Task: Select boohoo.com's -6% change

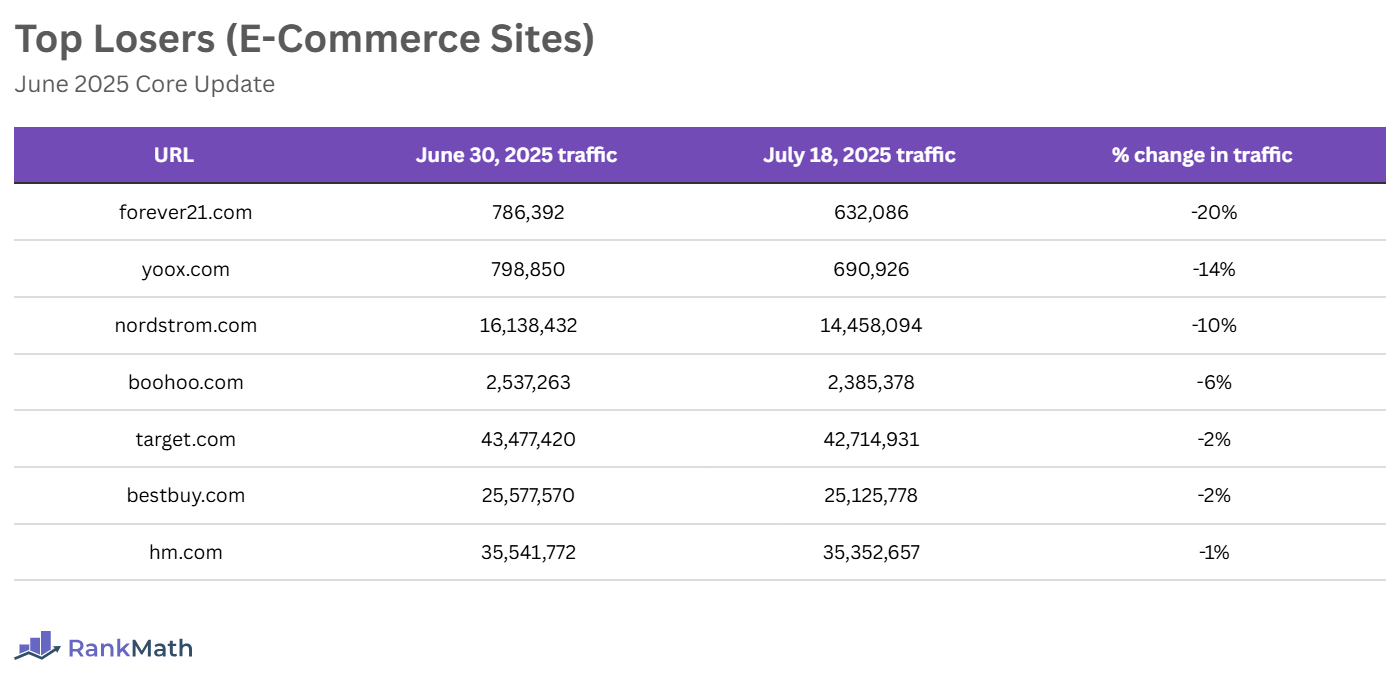Action: 1214,382
